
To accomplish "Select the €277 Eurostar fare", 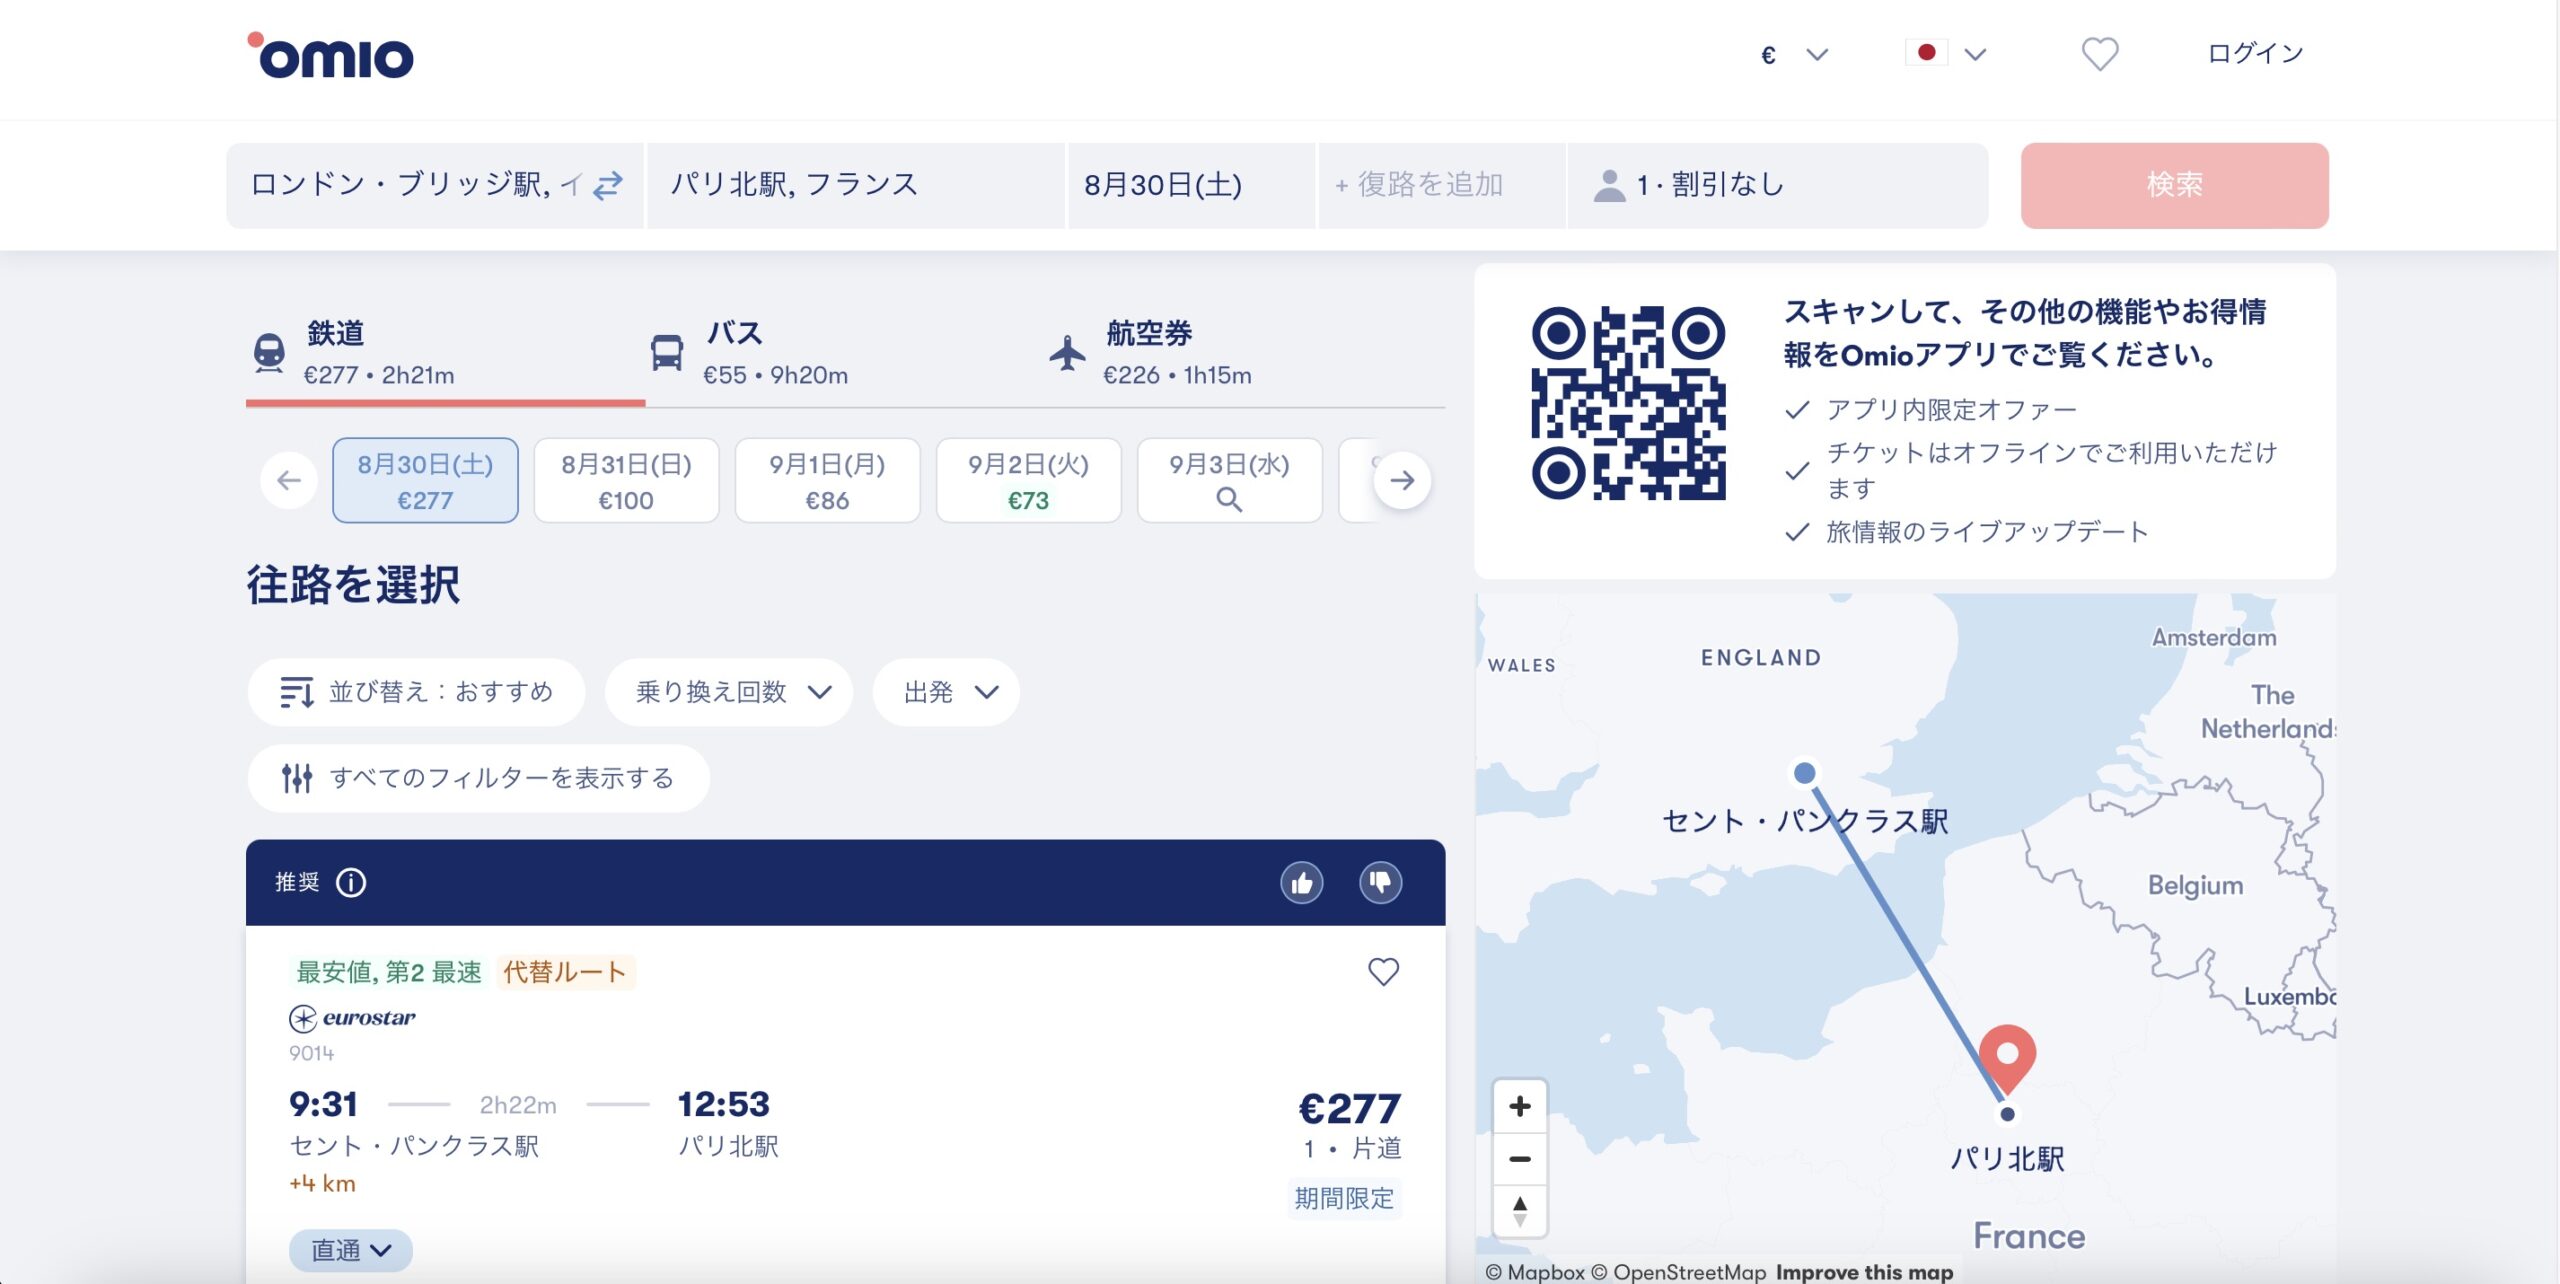I will tap(1349, 1109).
